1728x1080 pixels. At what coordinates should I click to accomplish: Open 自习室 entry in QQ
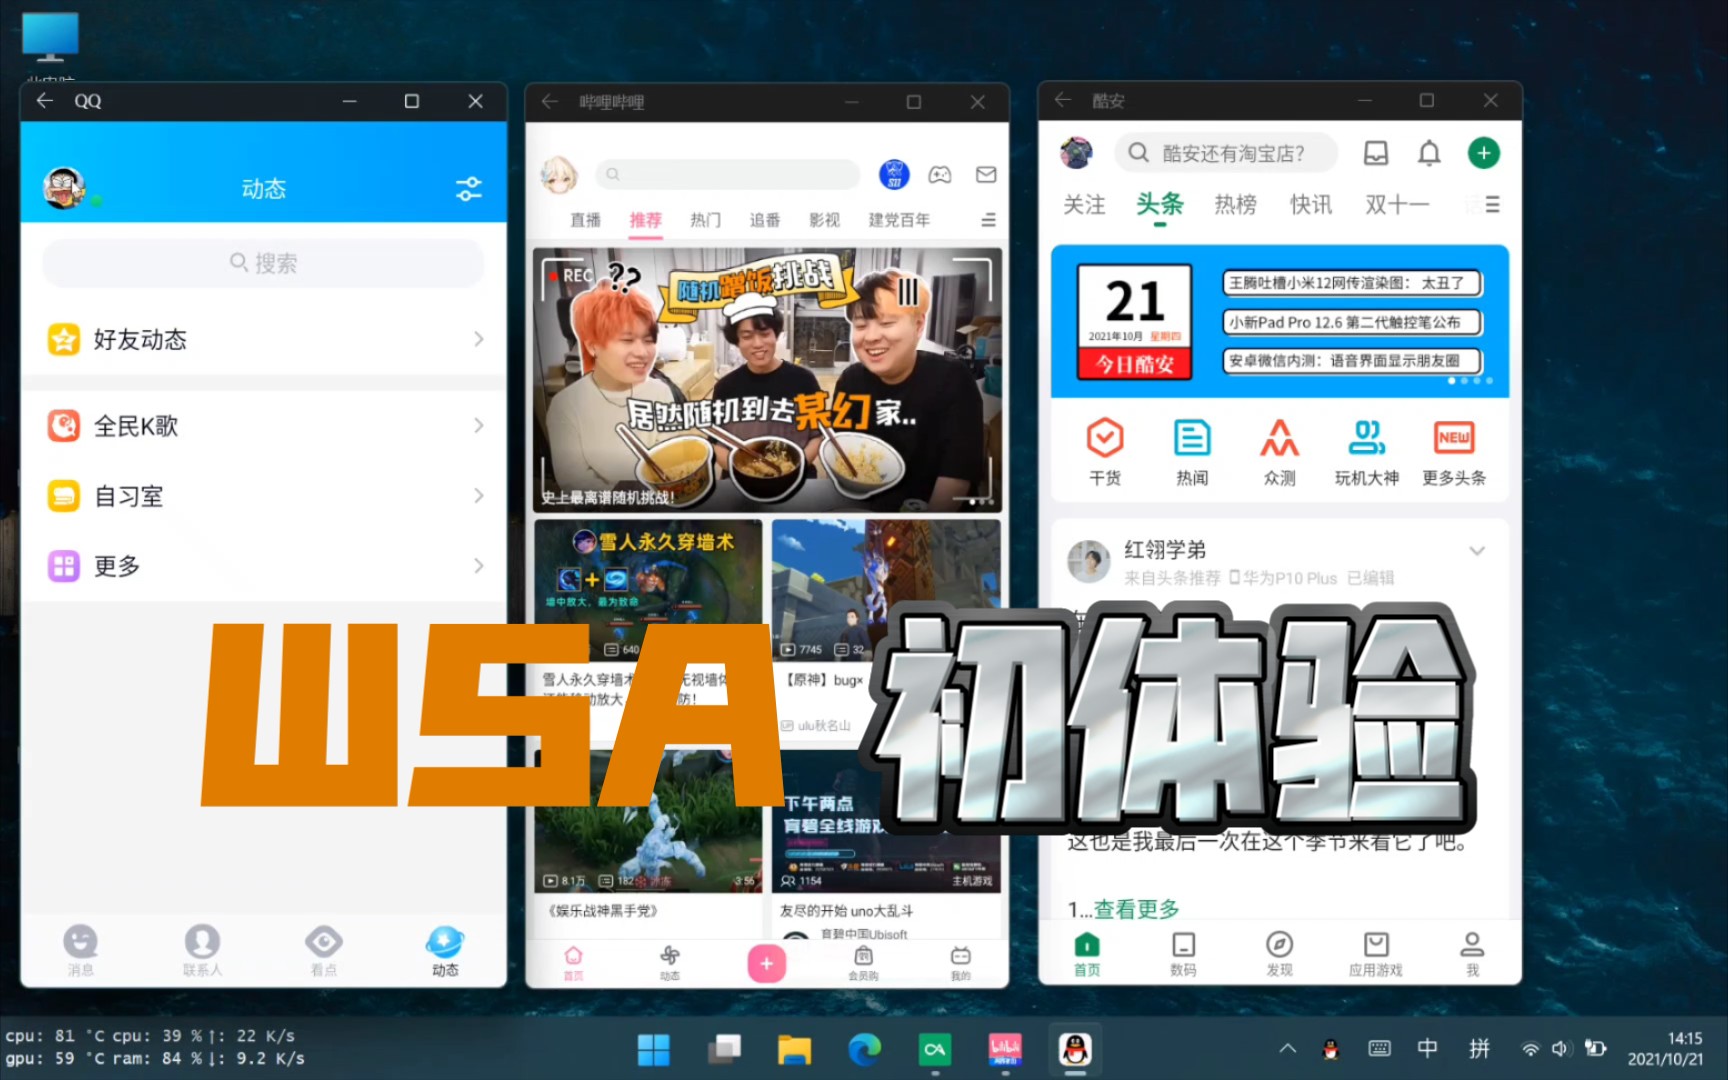264,496
